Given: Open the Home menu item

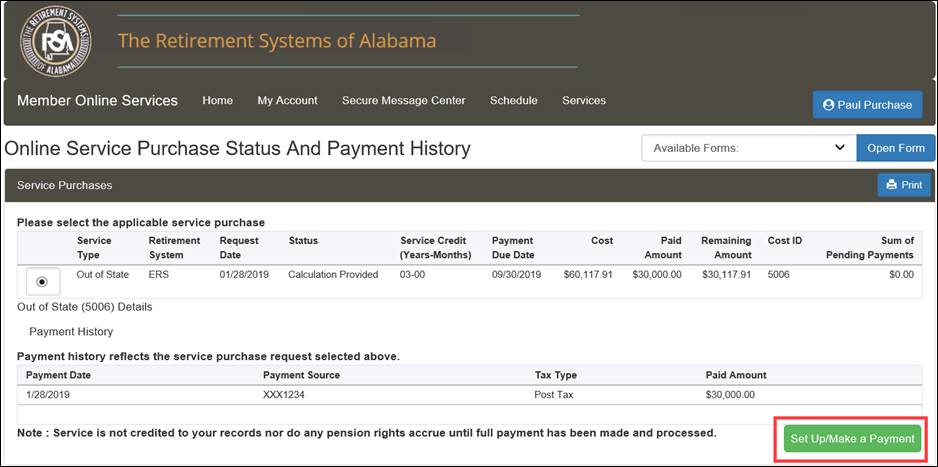Looking at the screenshot, I should (218, 100).
